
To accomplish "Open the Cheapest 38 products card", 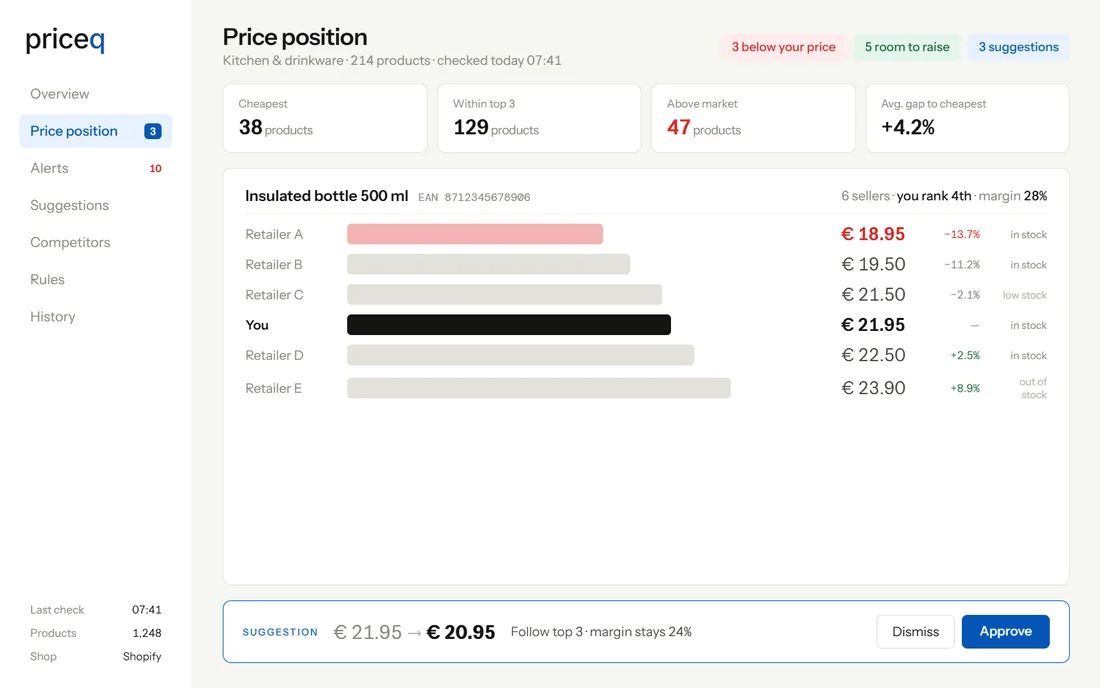I will click(x=325, y=118).
